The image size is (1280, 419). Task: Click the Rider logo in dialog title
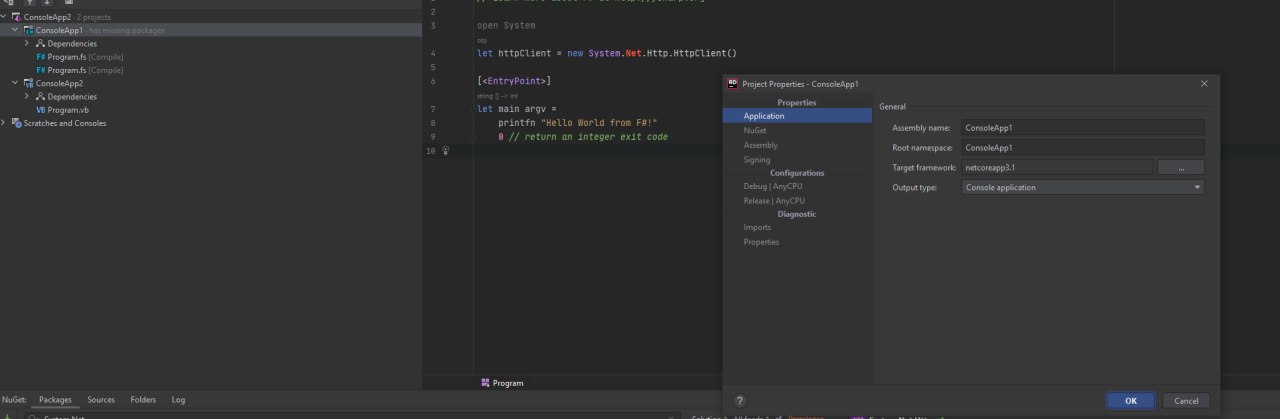pyautogui.click(x=733, y=84)
